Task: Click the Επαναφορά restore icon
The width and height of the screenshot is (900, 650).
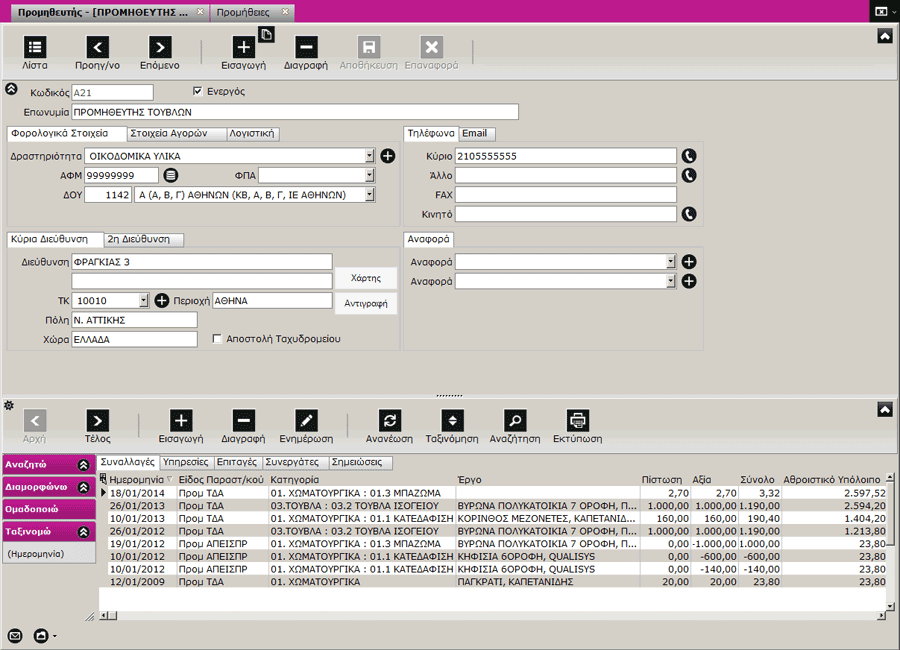Action: point(432,47)
